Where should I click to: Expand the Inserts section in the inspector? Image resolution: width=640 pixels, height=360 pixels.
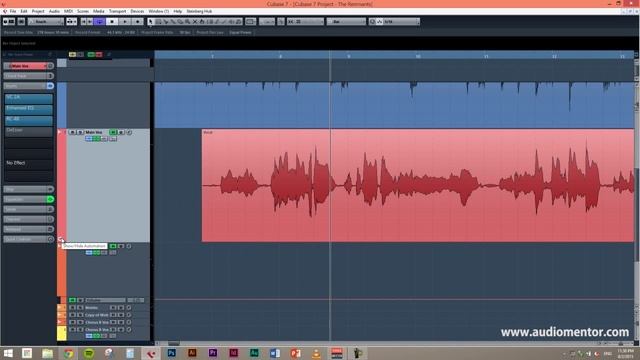(x=24, y=86)
